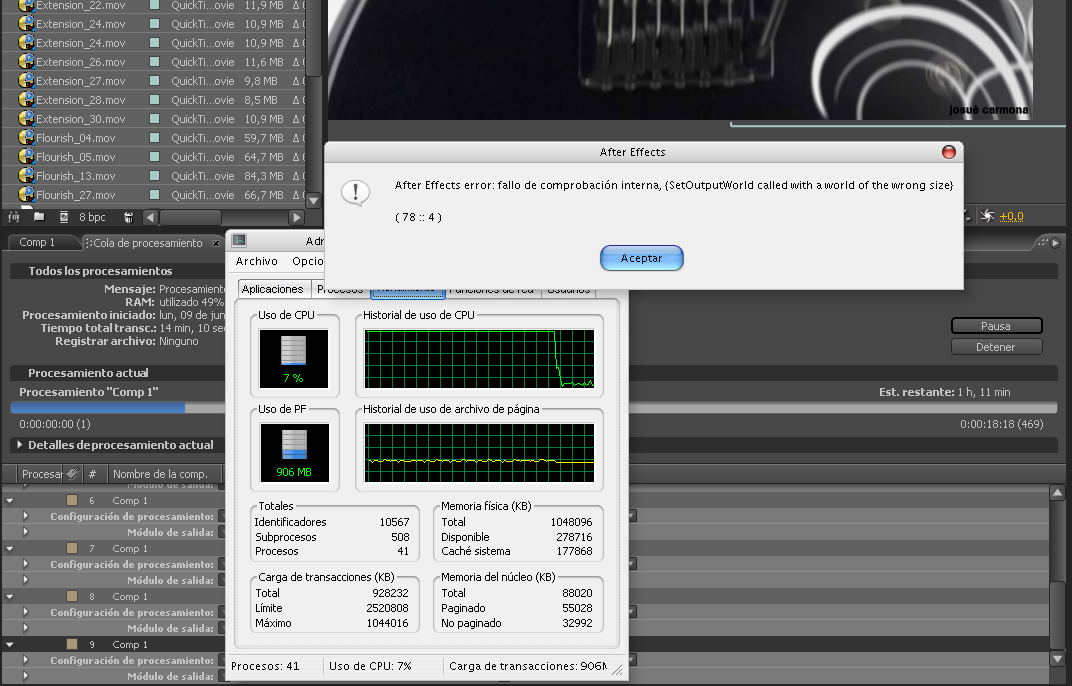Click the exposure value +0,0
The height and width of the screenshot is (686, 1072).
click(x=1011, y=216)
